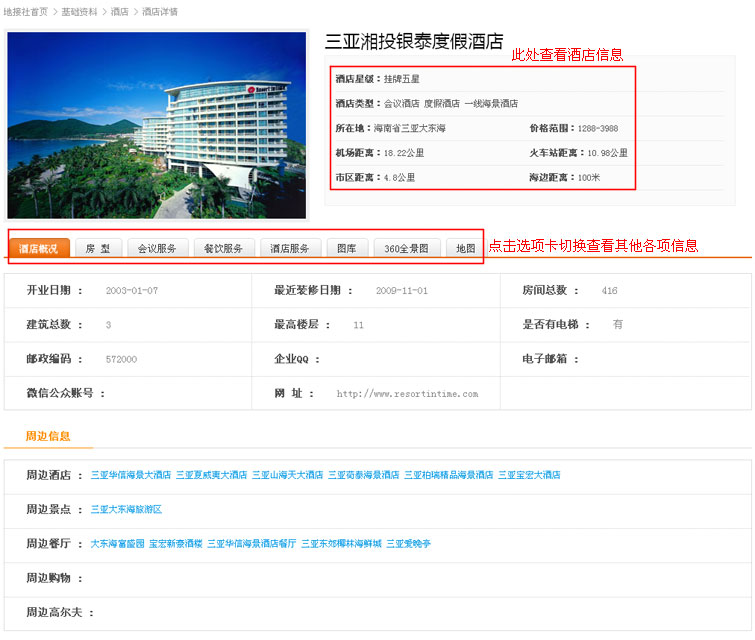The height and width of the screenshot is (640, 755).
Task: Select the 餐饮服务 tab
Action: (x=223, y=248)
